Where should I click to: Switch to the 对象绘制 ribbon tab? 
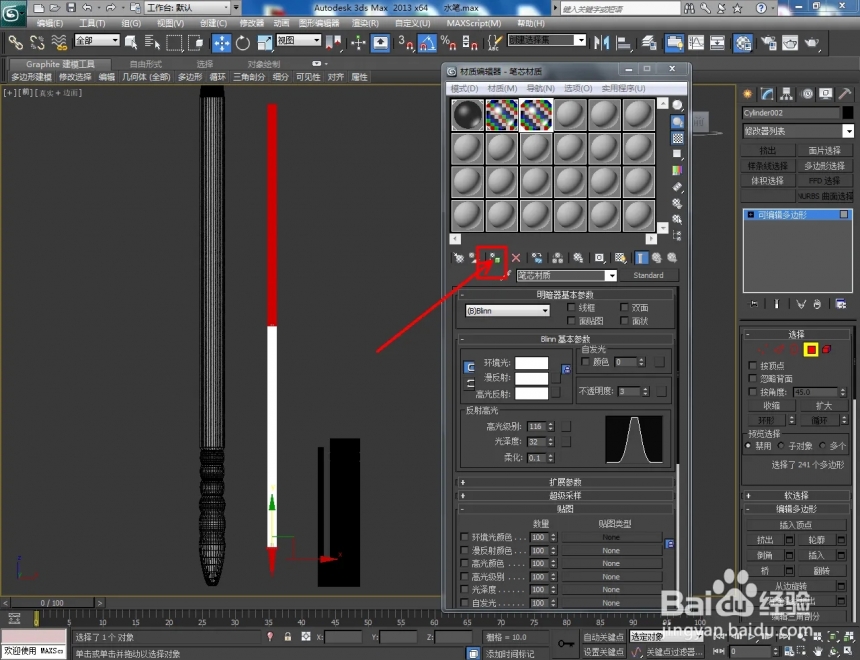point(263,64)
